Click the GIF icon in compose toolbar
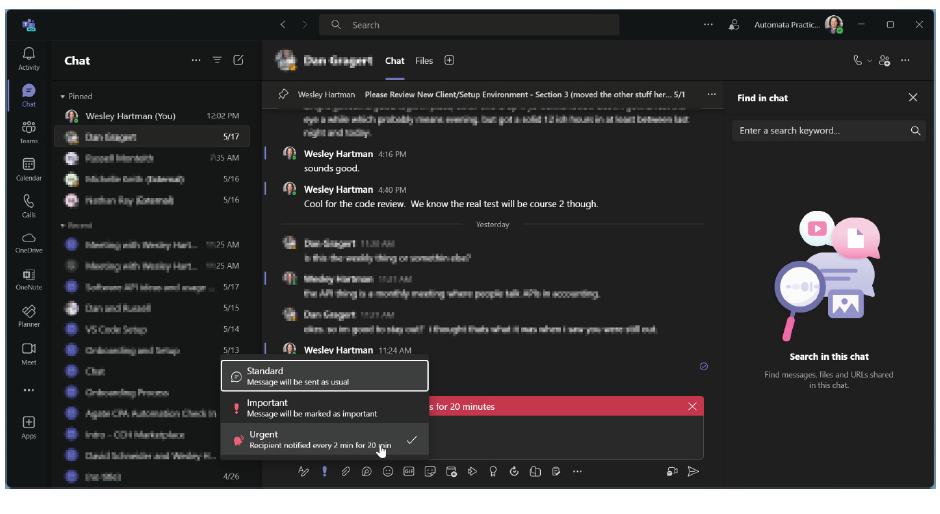 409,472
